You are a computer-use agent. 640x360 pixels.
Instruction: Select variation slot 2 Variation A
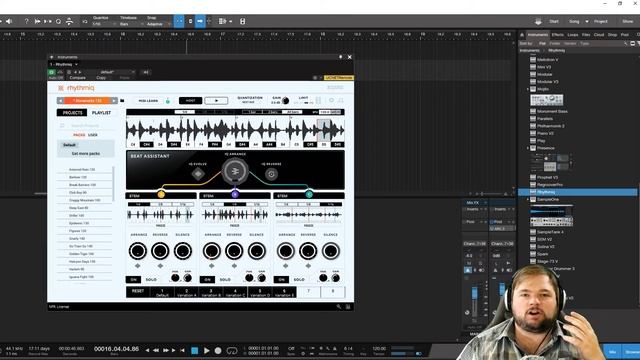187,292
